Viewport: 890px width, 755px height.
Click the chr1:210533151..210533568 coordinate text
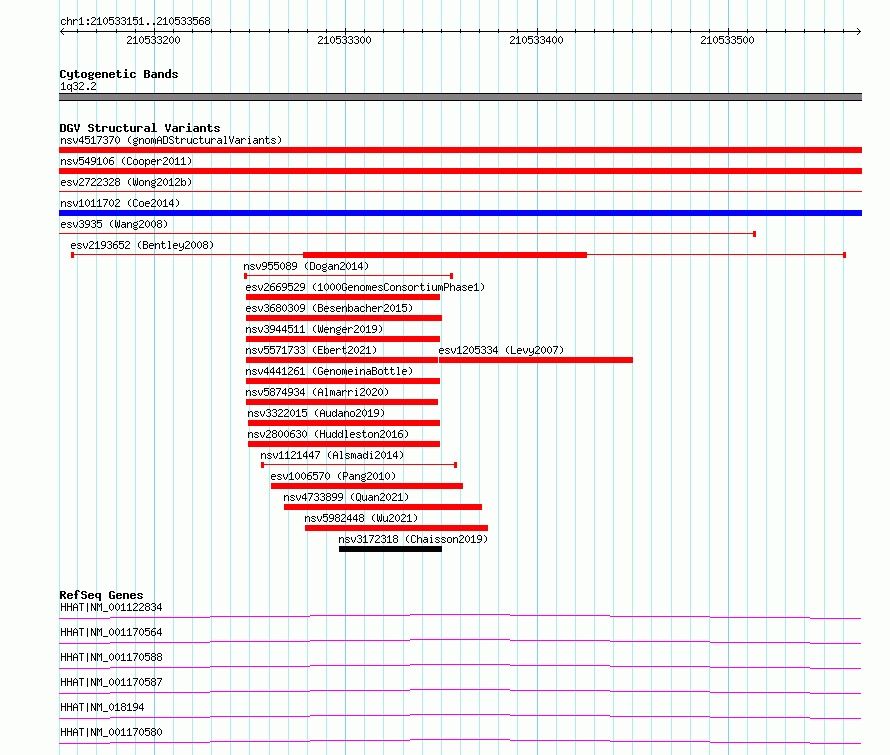(135, 22)
